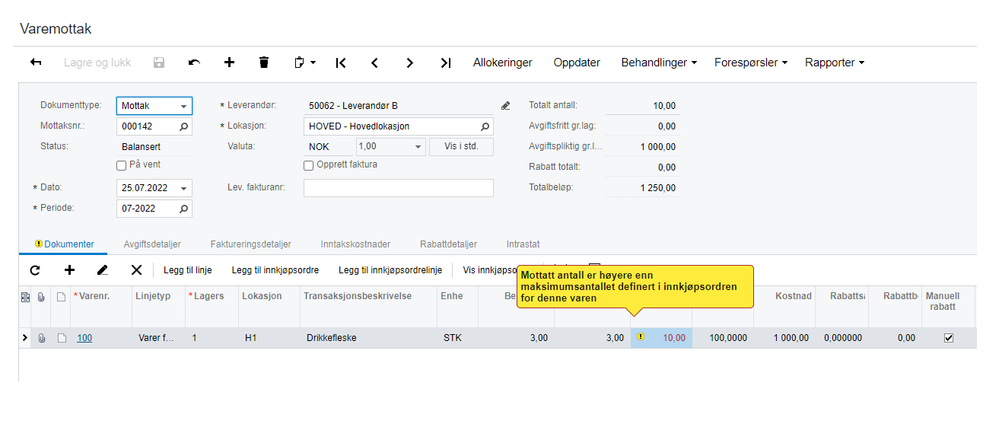This screenshot has width=999, height=437.
Task: Untick Manuell rabatt checkbox in row
Action: click(x=949, y=338)
